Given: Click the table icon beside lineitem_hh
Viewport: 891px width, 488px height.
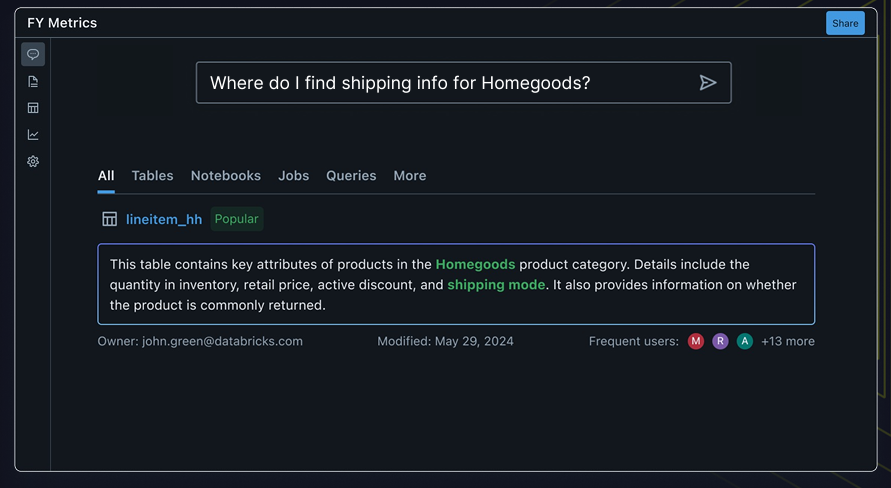Looking at the screenshot, I should click(110, 219).
